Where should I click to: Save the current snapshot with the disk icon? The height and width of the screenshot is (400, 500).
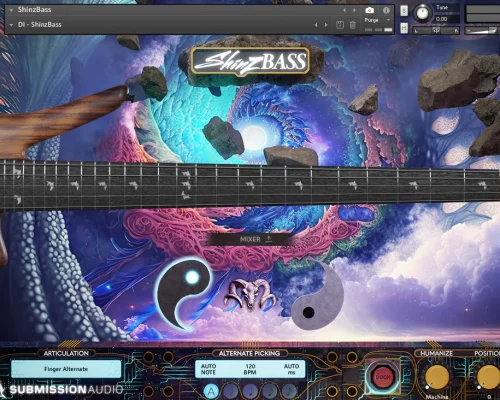tap(340, 25)
